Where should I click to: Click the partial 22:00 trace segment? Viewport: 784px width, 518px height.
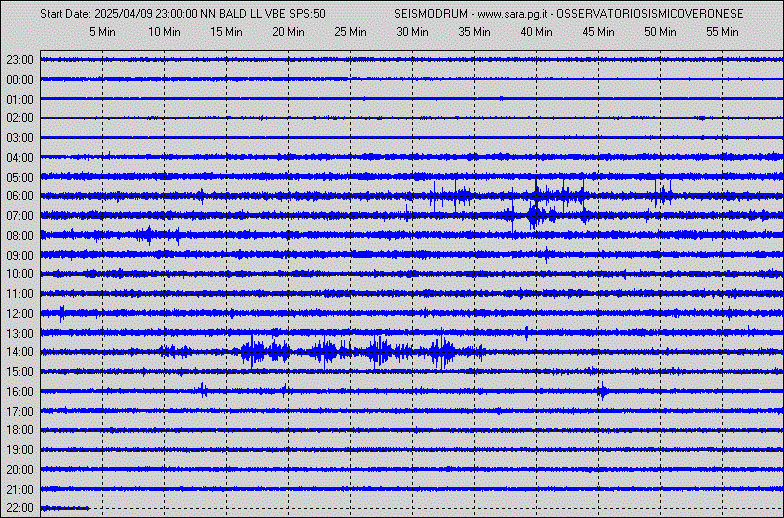(65, 508)
